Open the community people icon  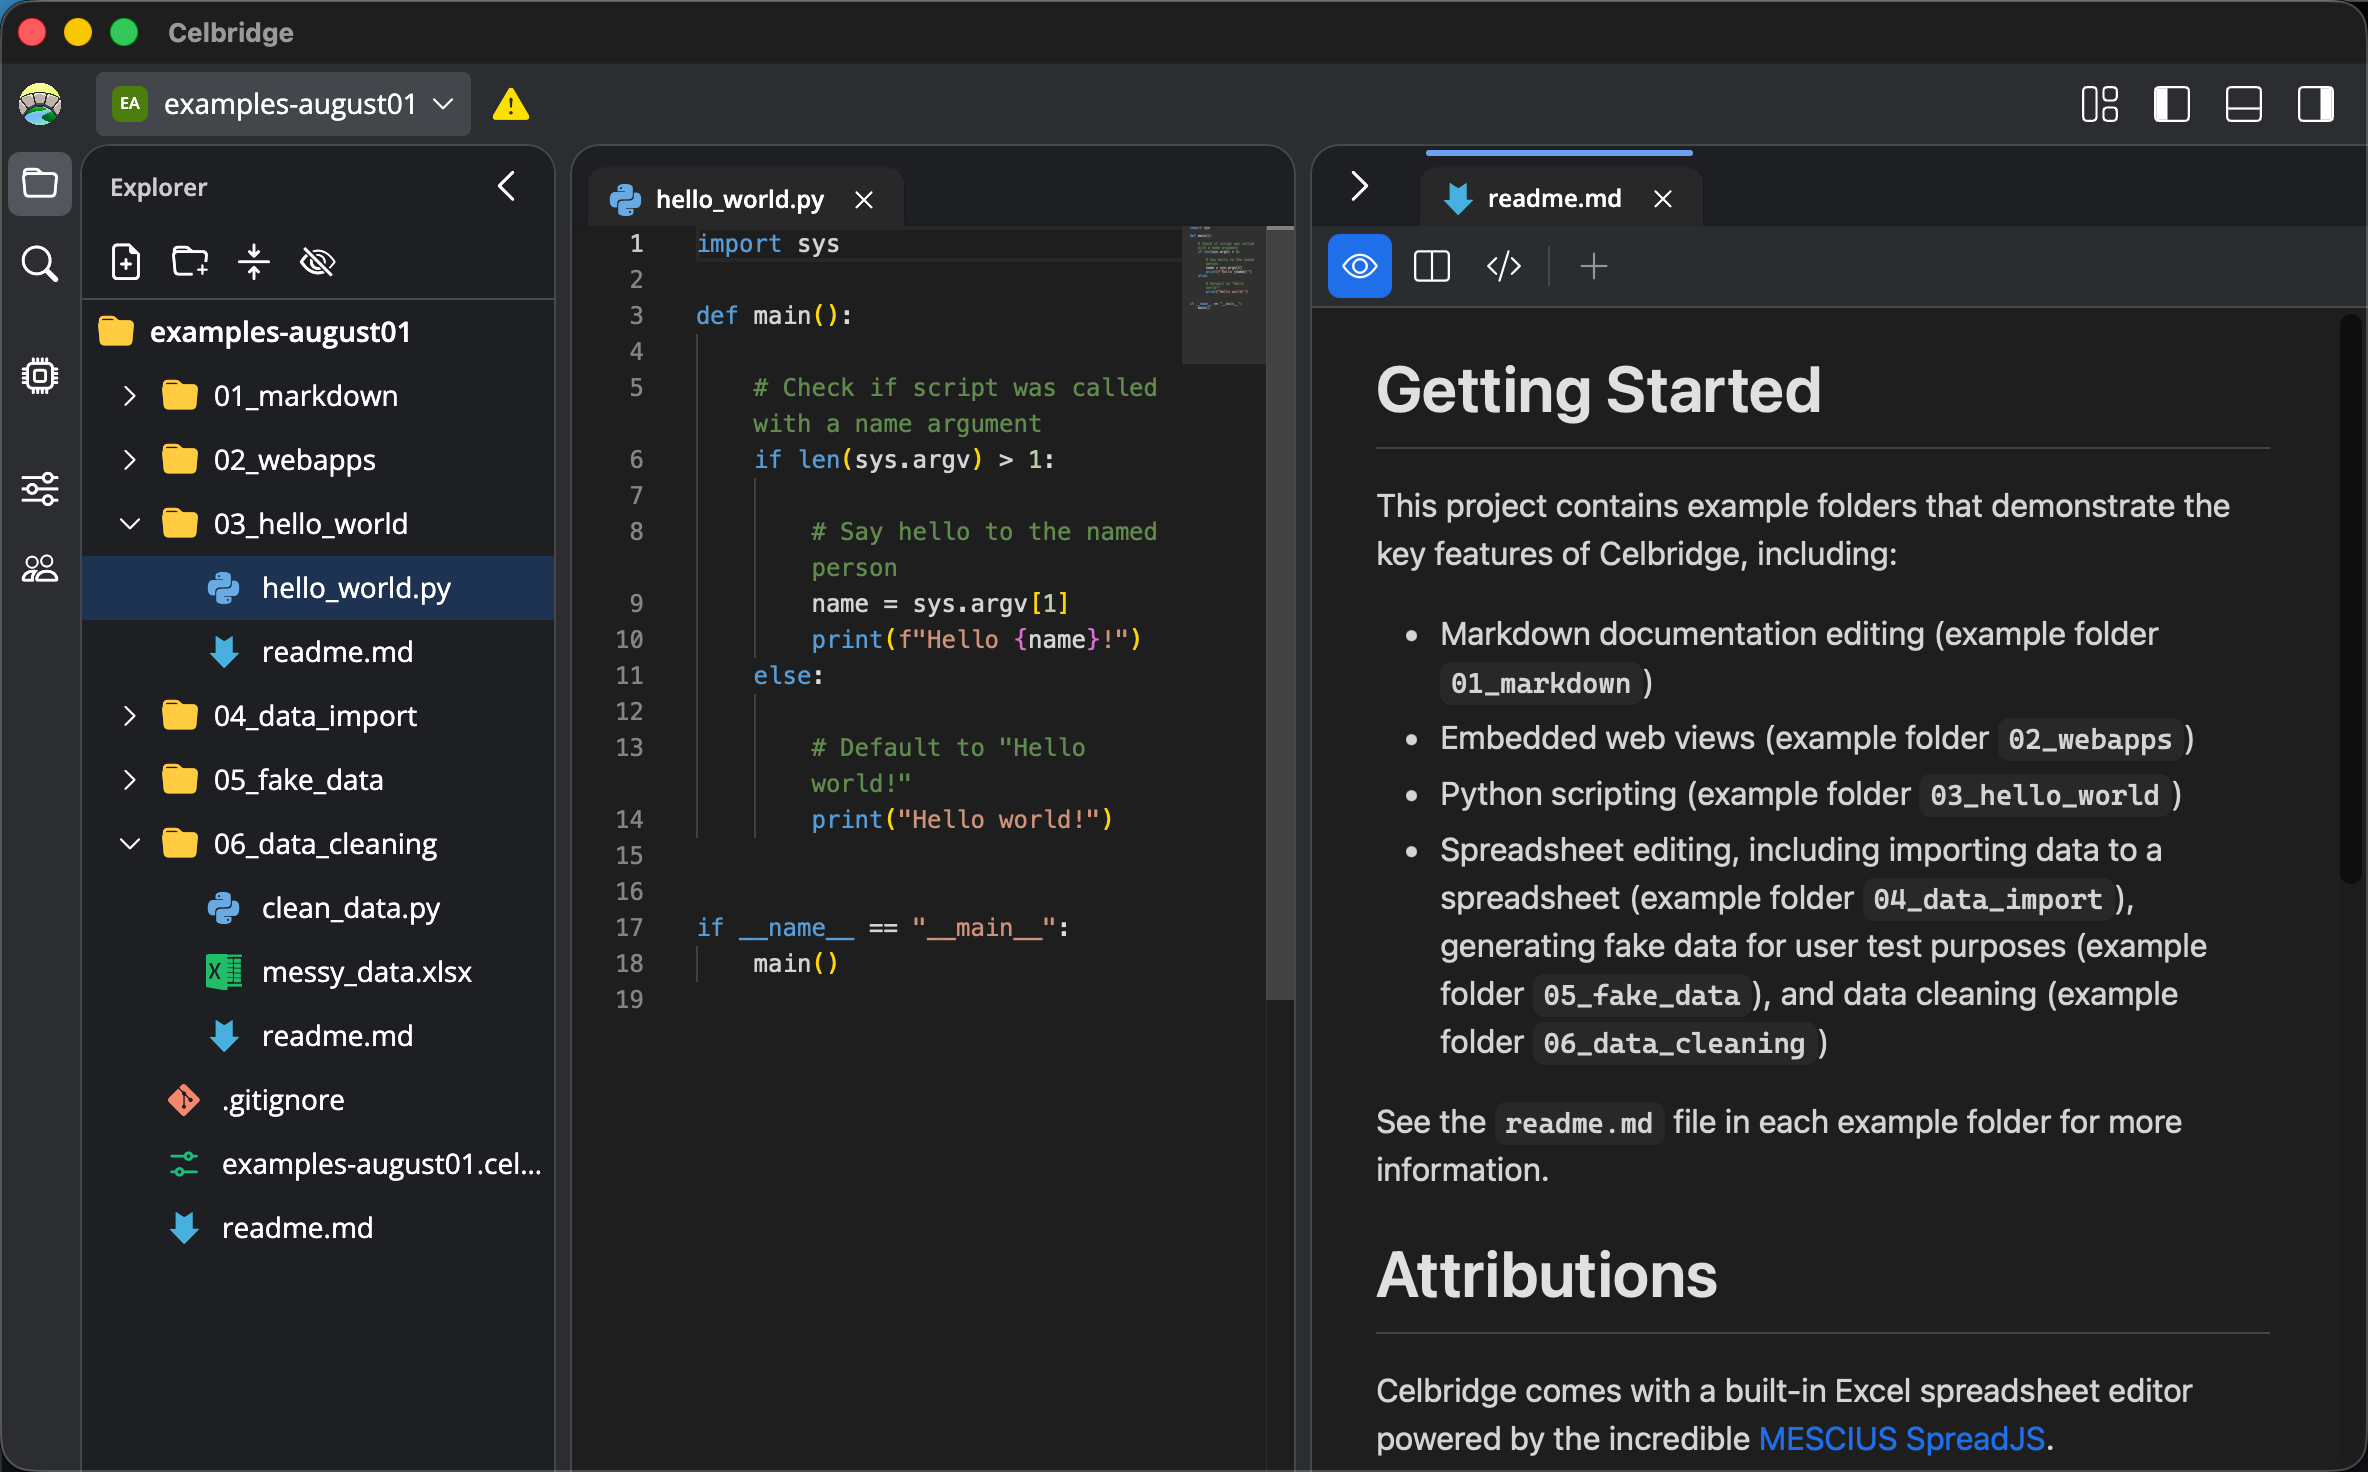(40, 569)
